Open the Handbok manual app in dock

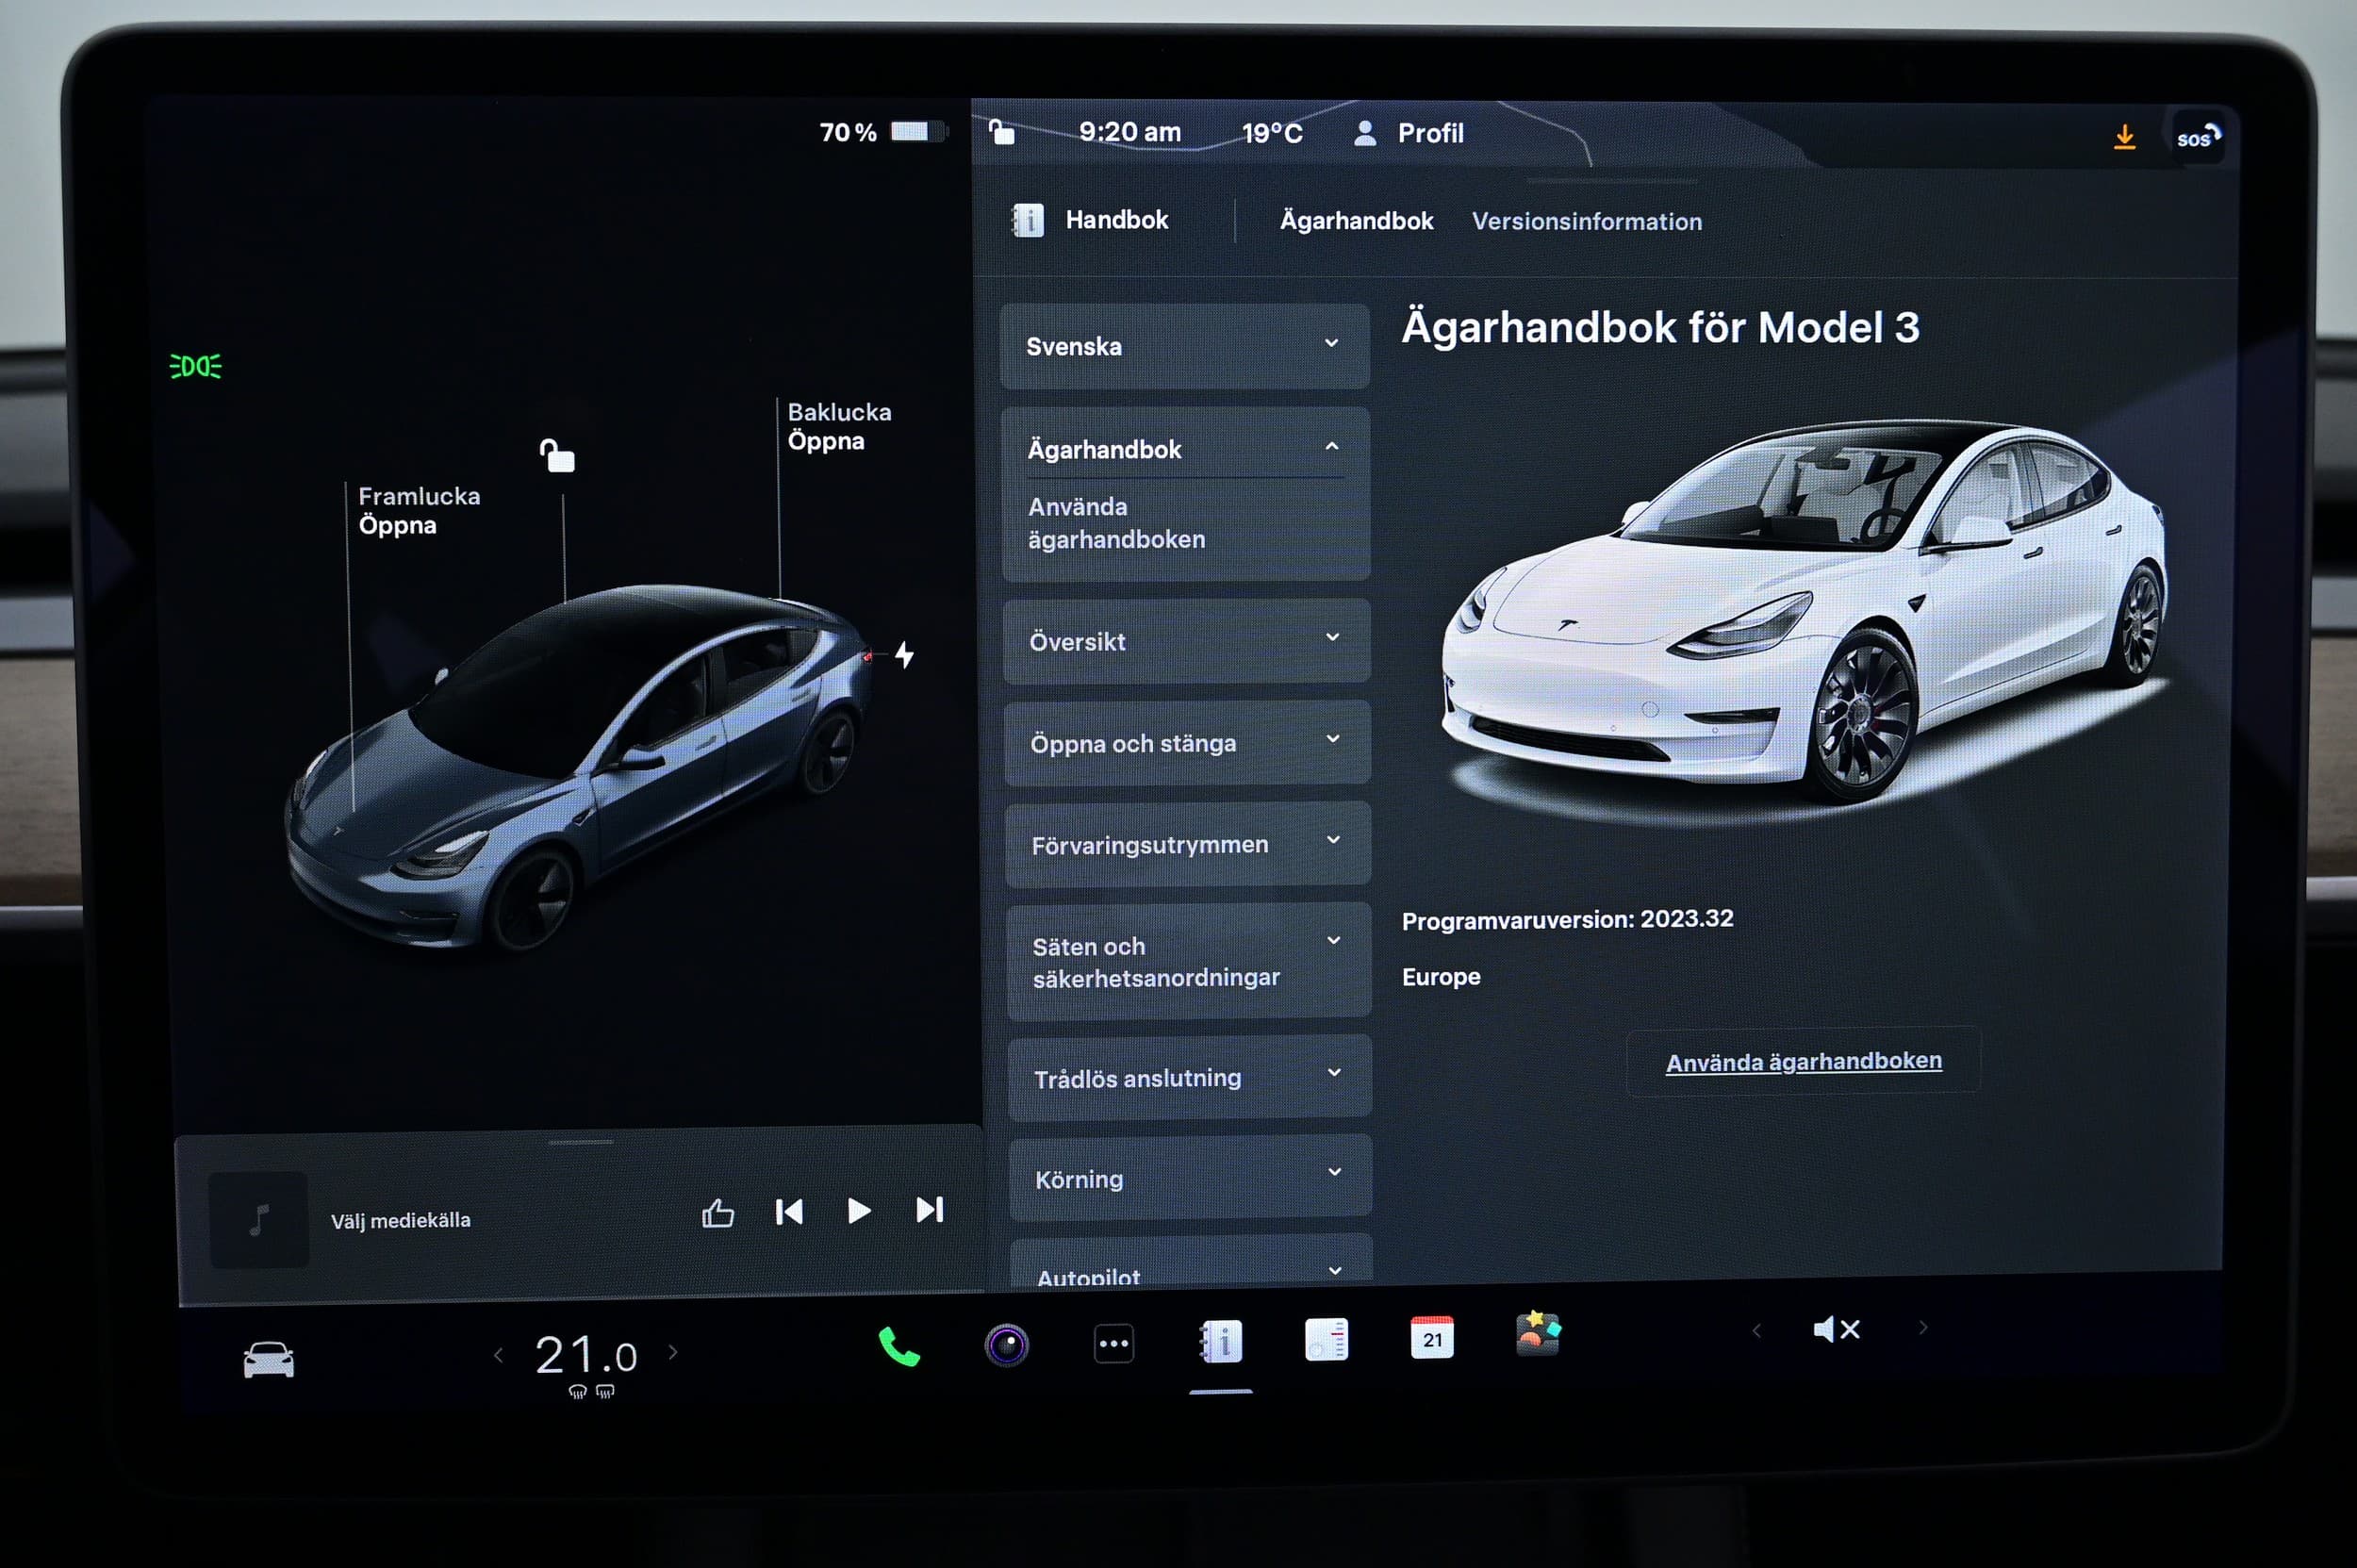[x=1221, y=1342]
